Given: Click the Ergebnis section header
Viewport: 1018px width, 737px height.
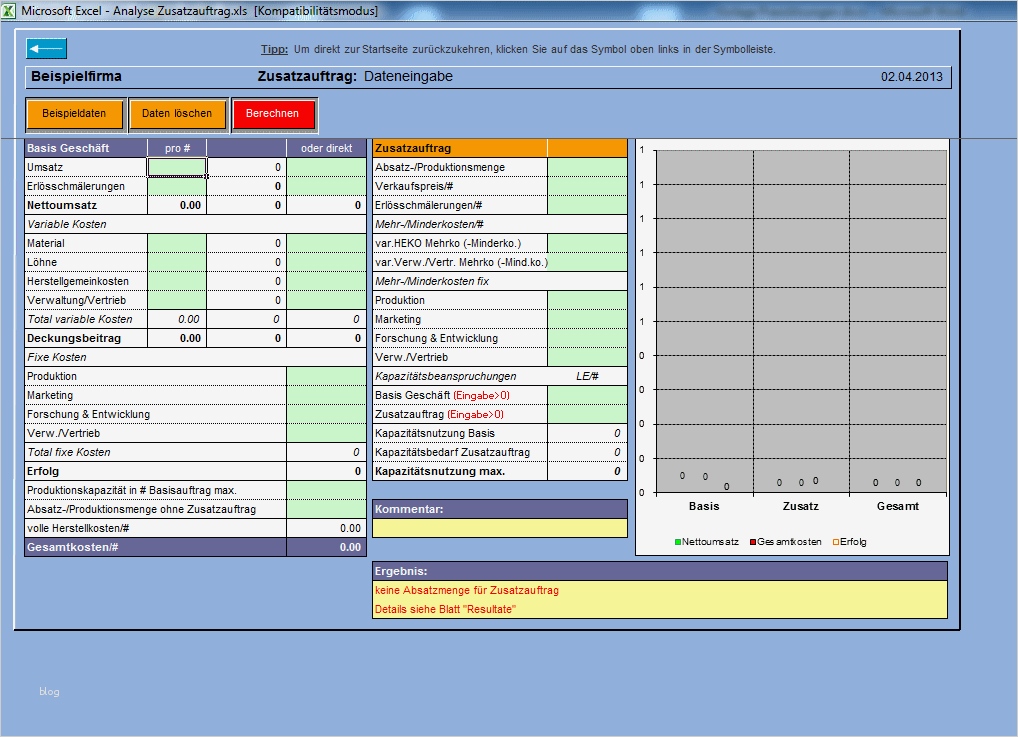Looking at the screenshot, I should [660, 571].
